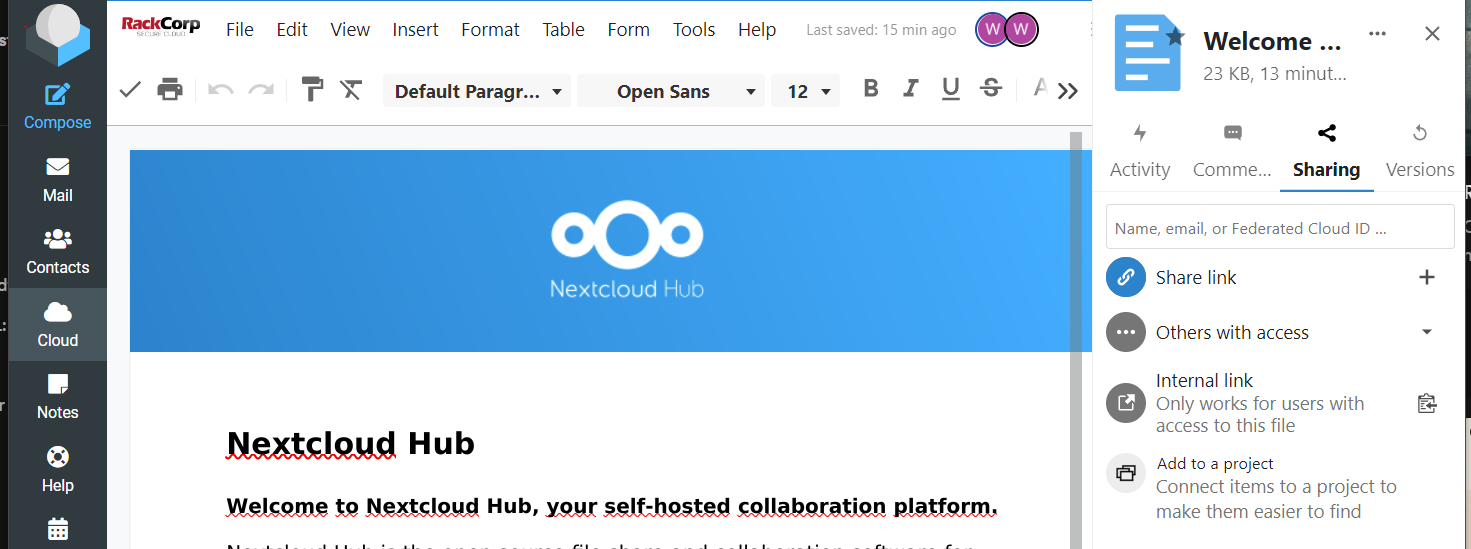The height and width of the screenshot is (549, 1471).
Task: Open the Compose sidebar item
Action: [x=57, y=107]
